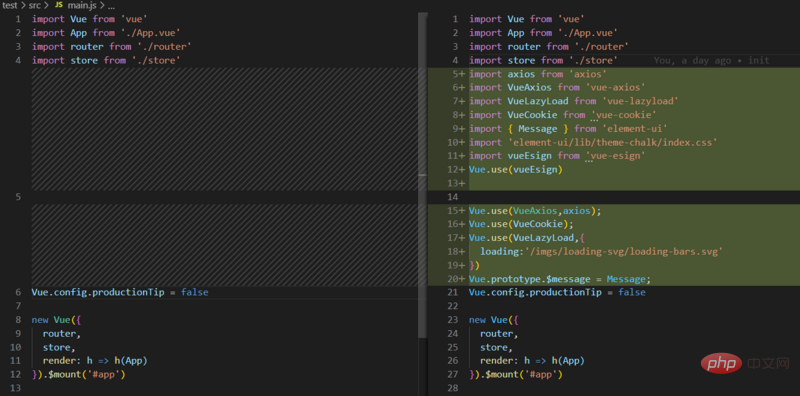Click the 'Vue.use(VueAxios,axios);' line
Image resolution: width=800 pixels, height=396 pixels.
(x=535, y=211)
